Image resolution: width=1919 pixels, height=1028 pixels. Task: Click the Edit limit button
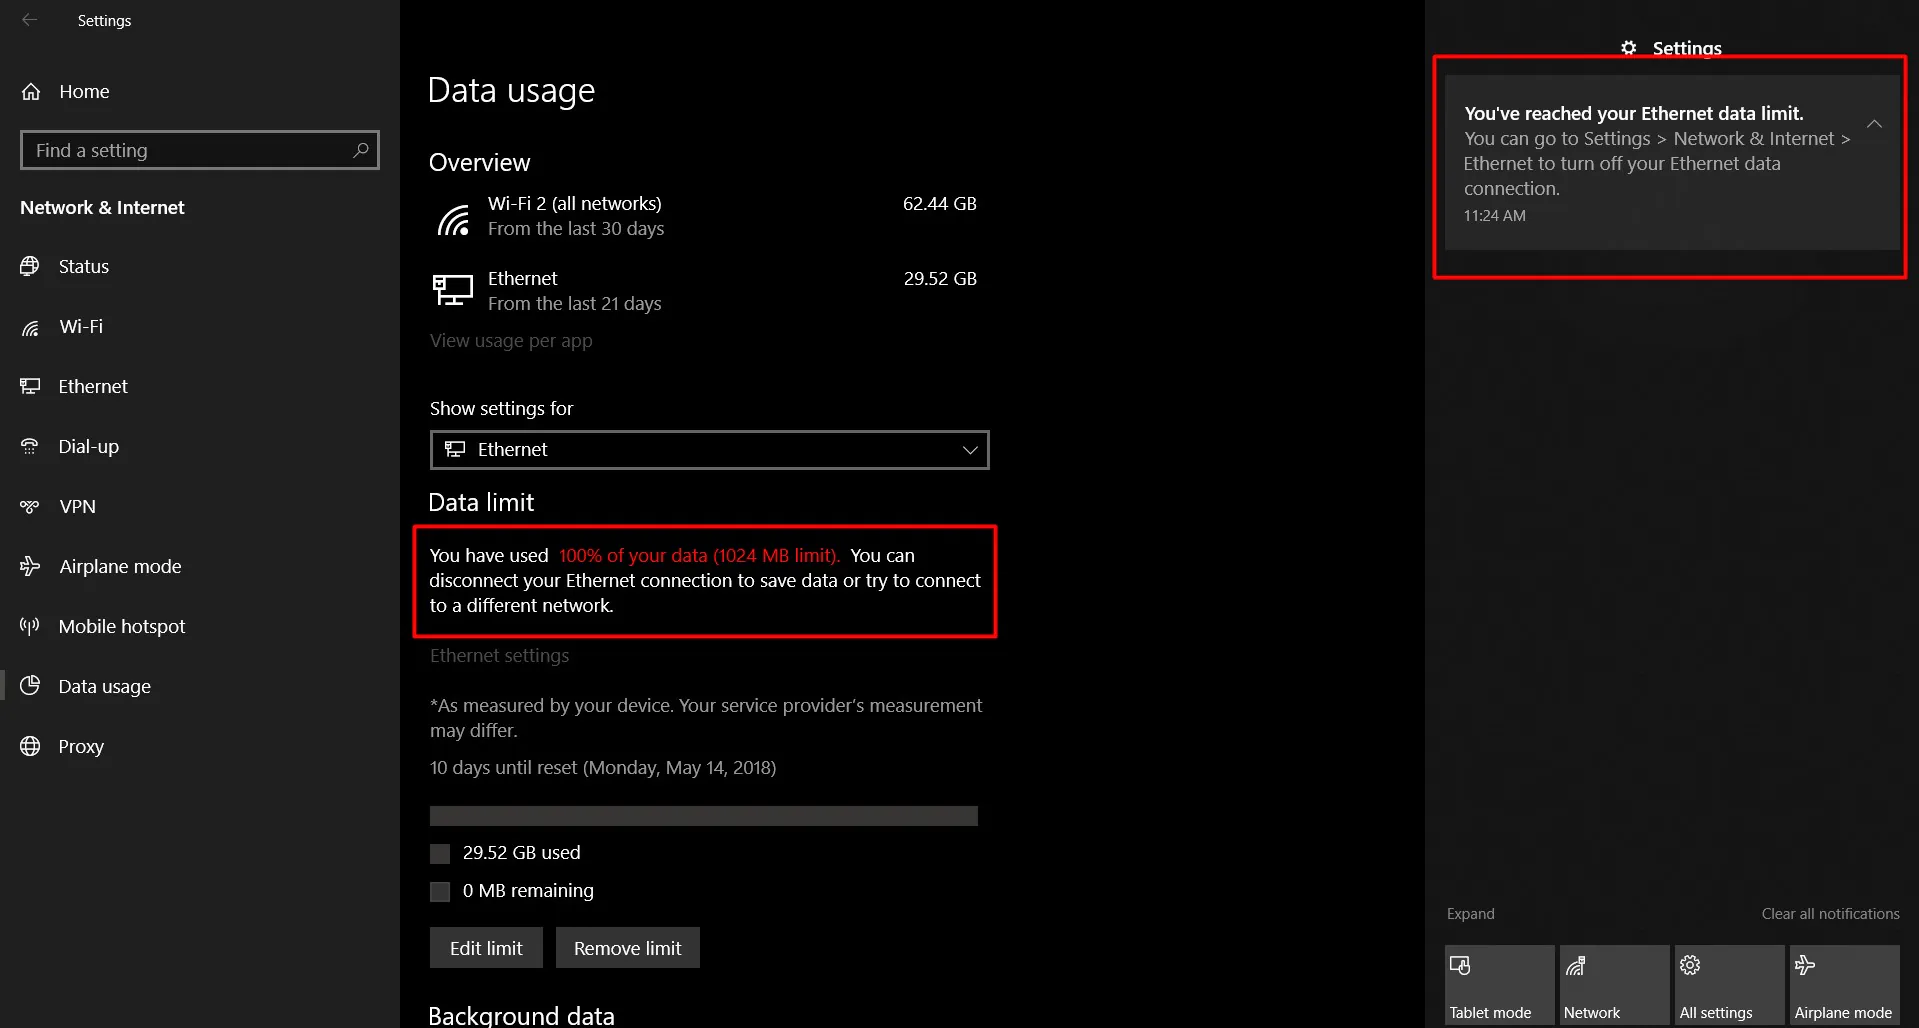(x=486, y=948)
